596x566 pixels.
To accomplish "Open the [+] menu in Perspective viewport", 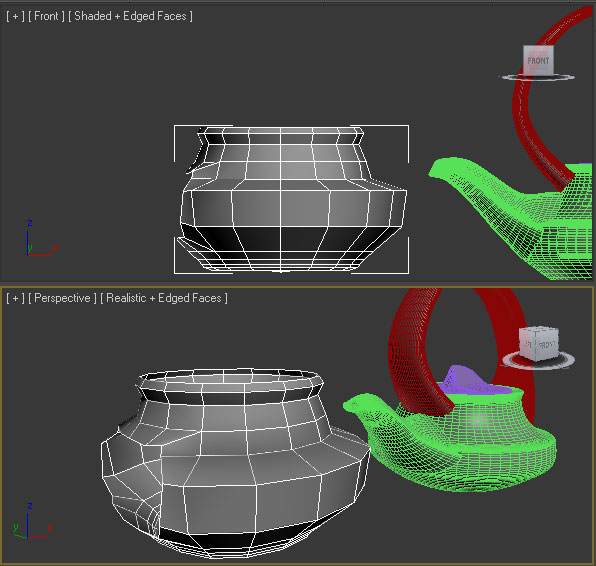I will click(x=15, y=298).
